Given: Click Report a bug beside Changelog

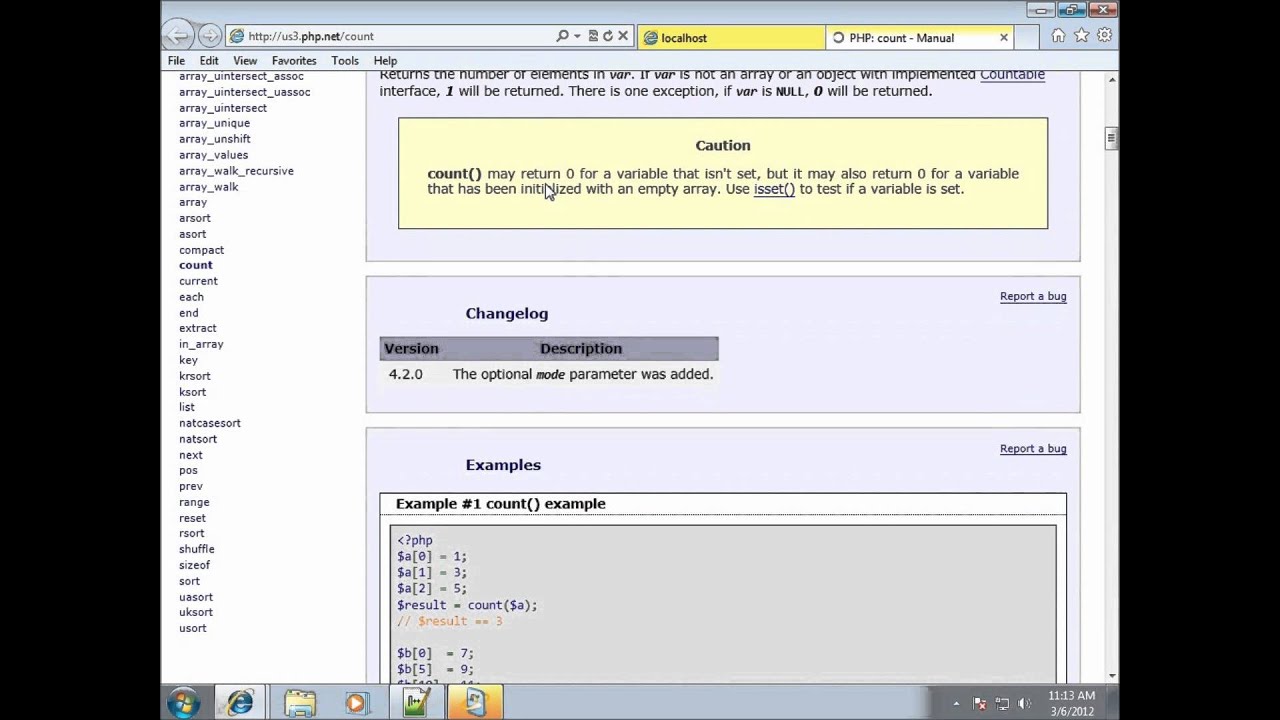Looking at the screenshot, I should (x=1033, y=296).
